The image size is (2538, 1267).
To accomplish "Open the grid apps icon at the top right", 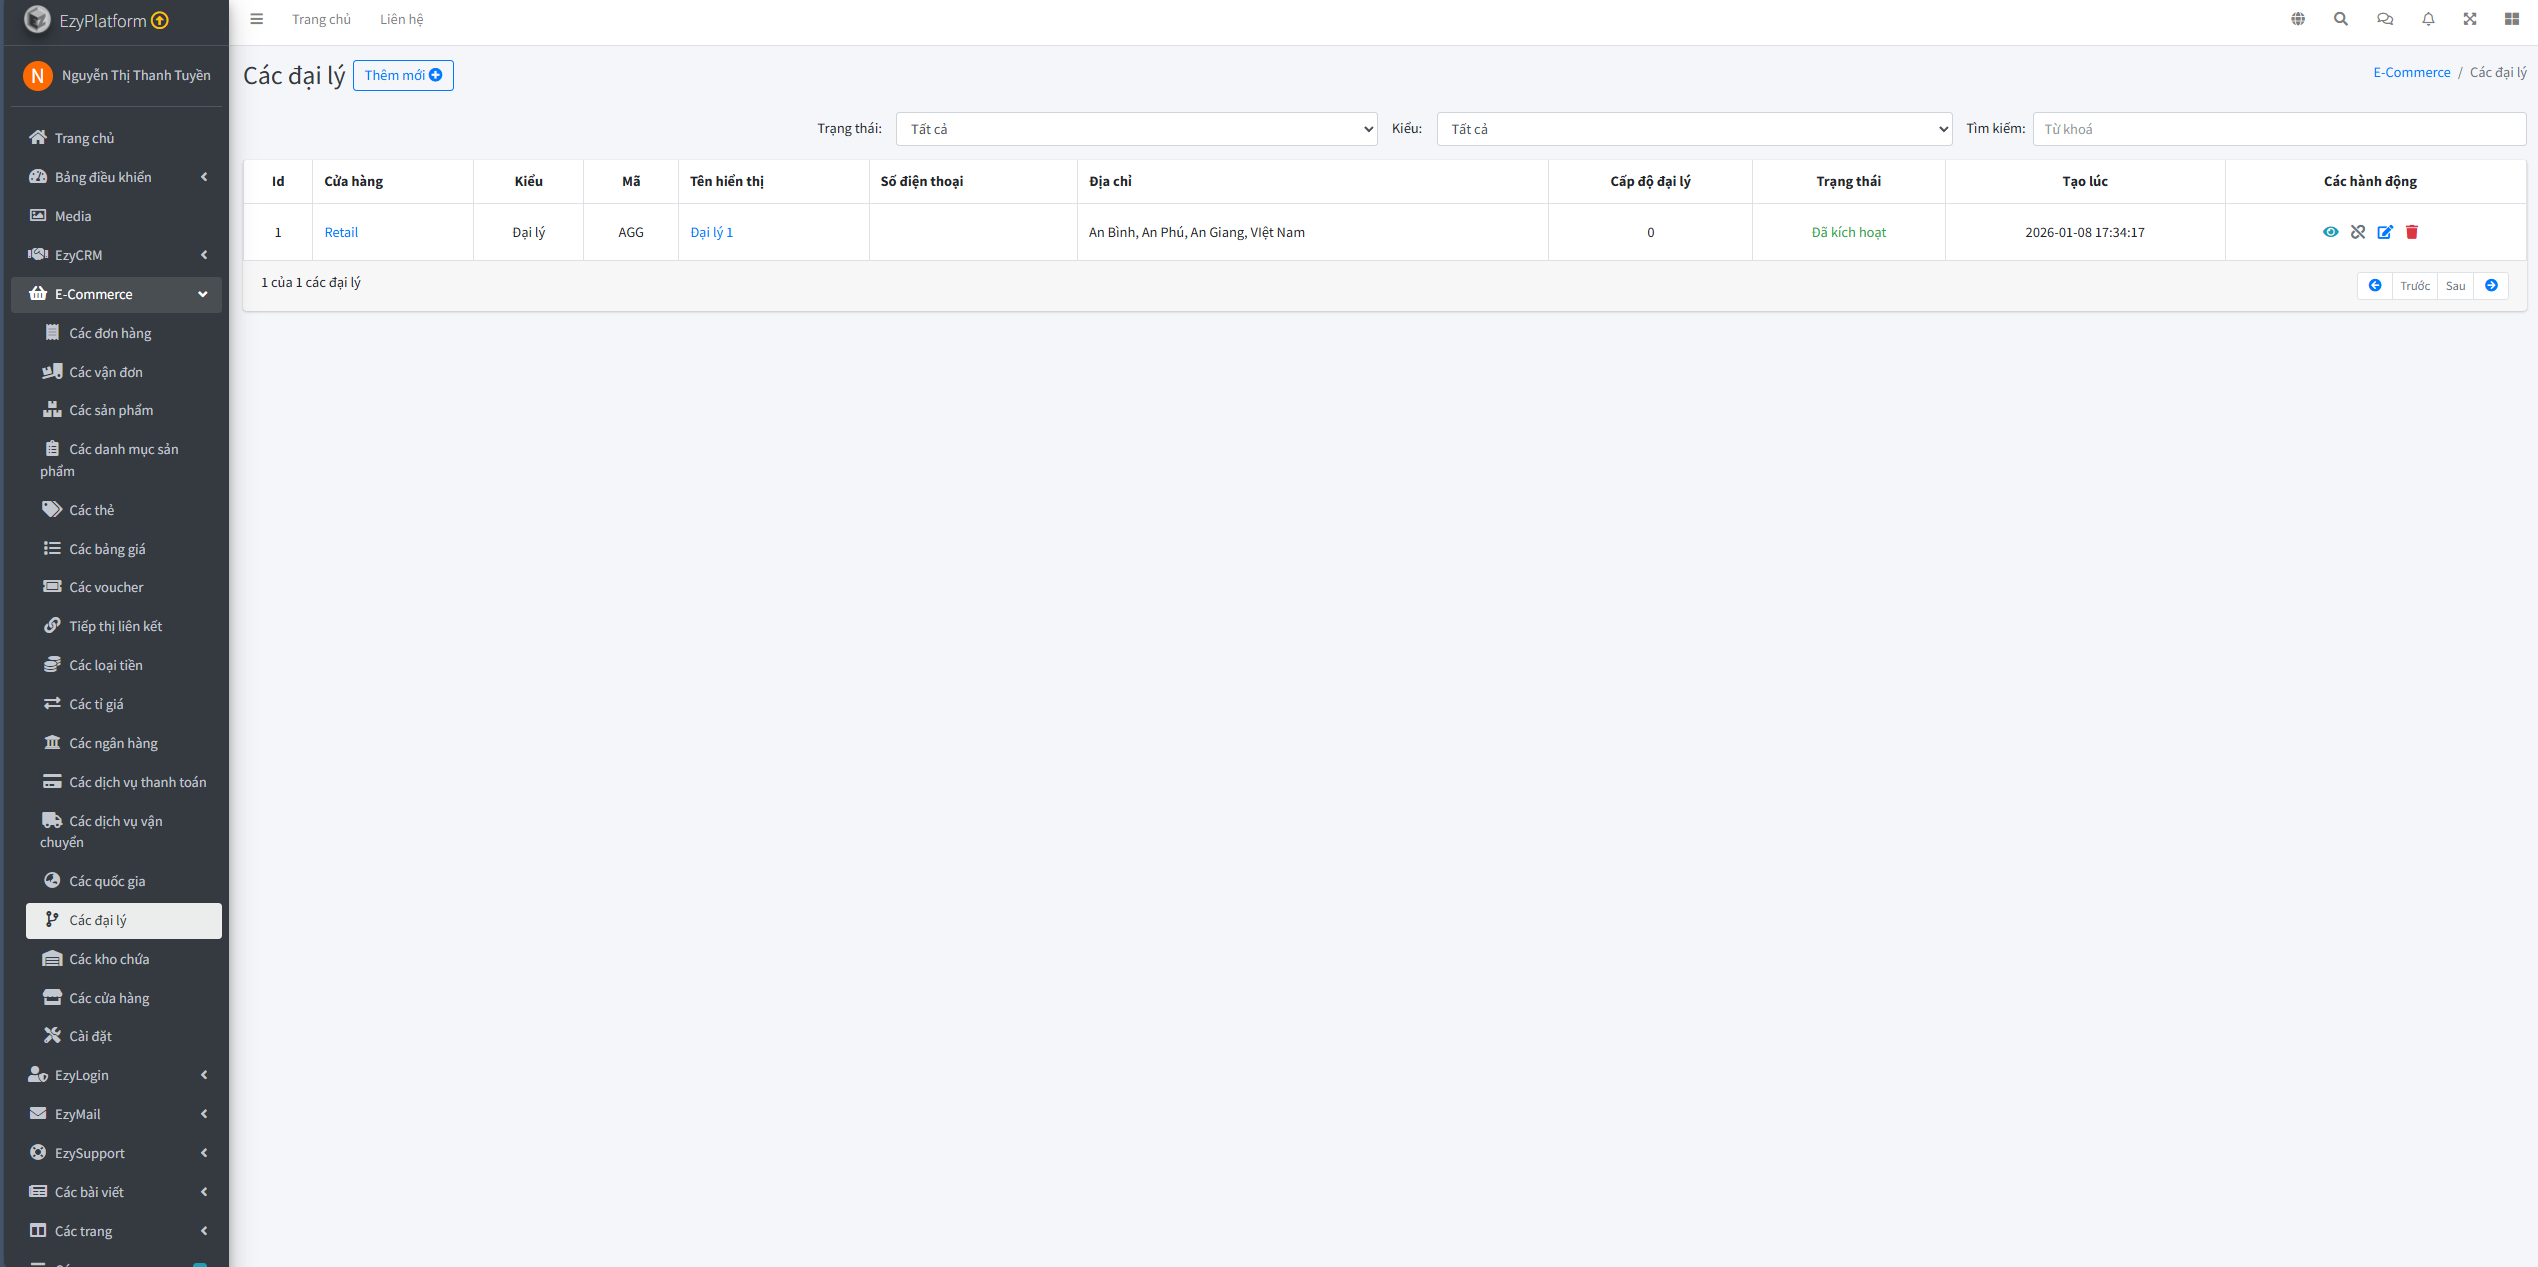I will 2512,19.
